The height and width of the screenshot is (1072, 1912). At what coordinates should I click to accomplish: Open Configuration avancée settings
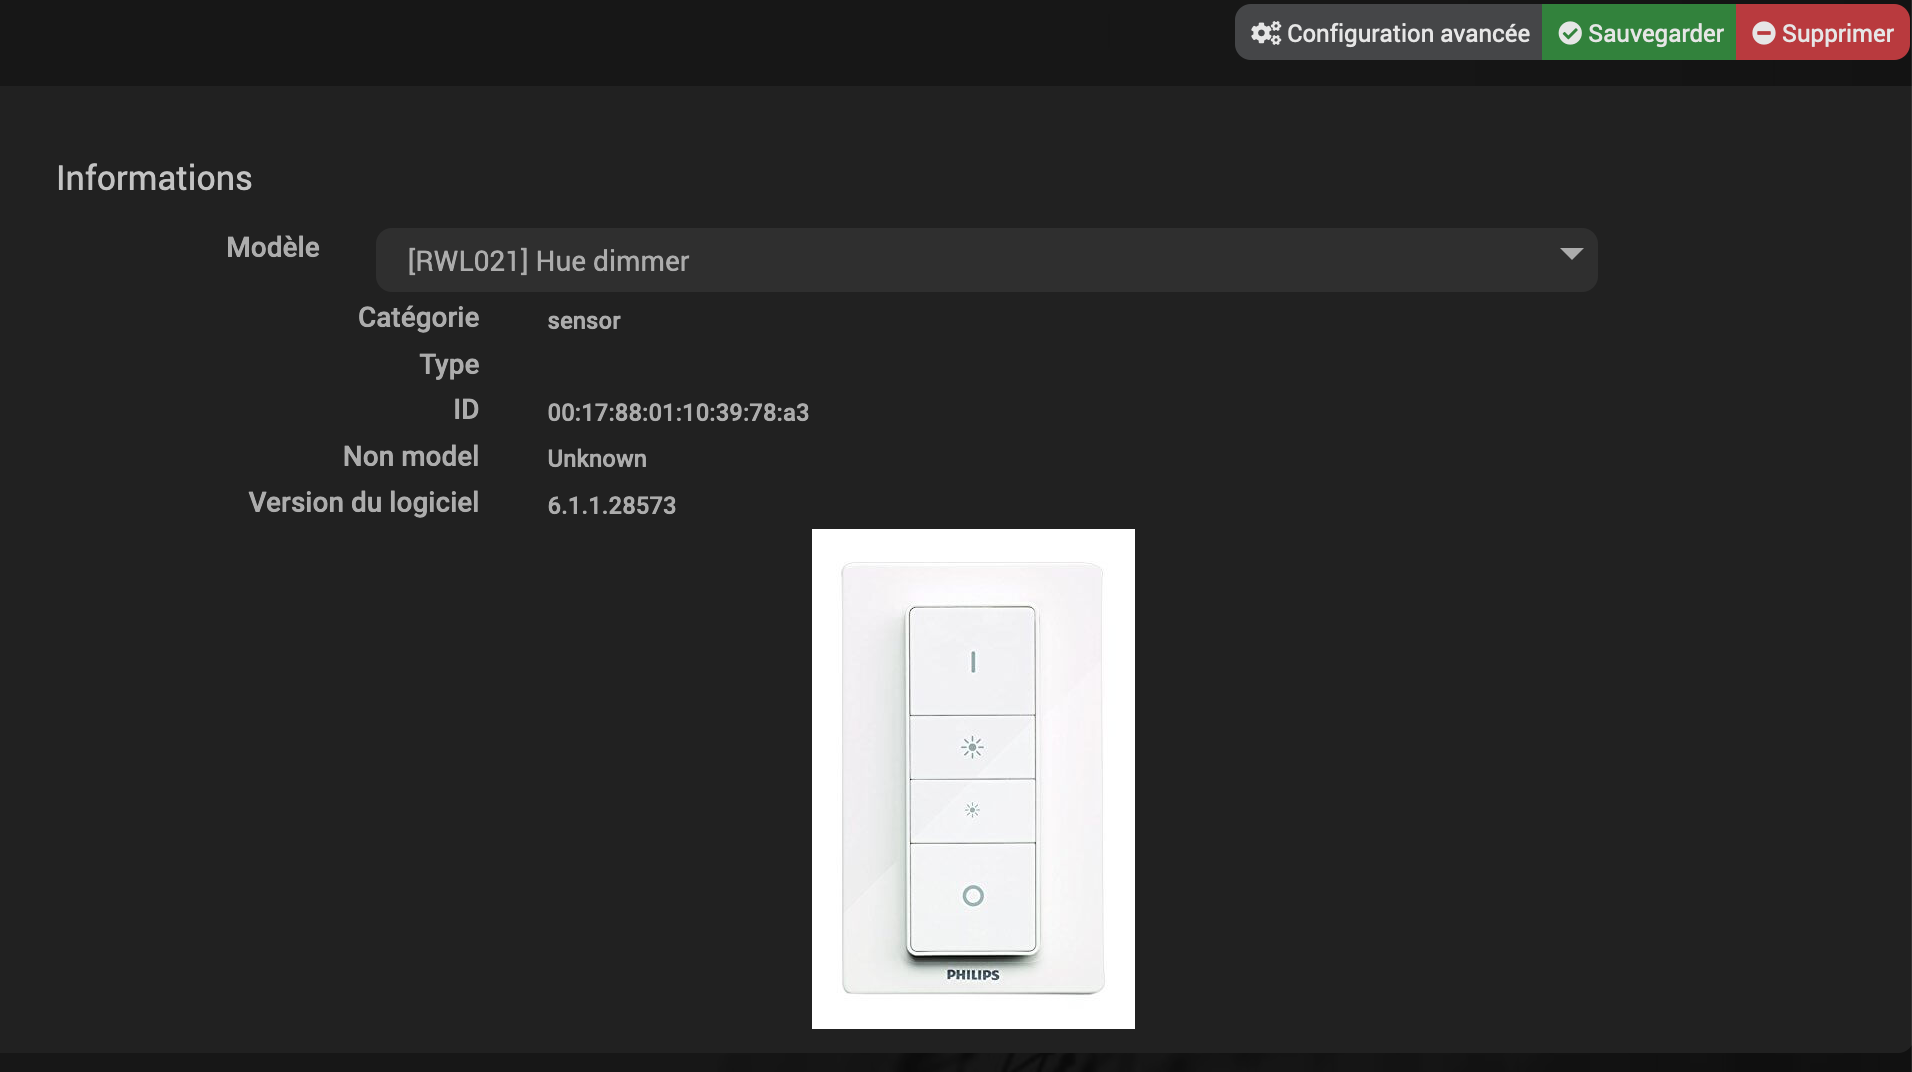point(1389,33)
